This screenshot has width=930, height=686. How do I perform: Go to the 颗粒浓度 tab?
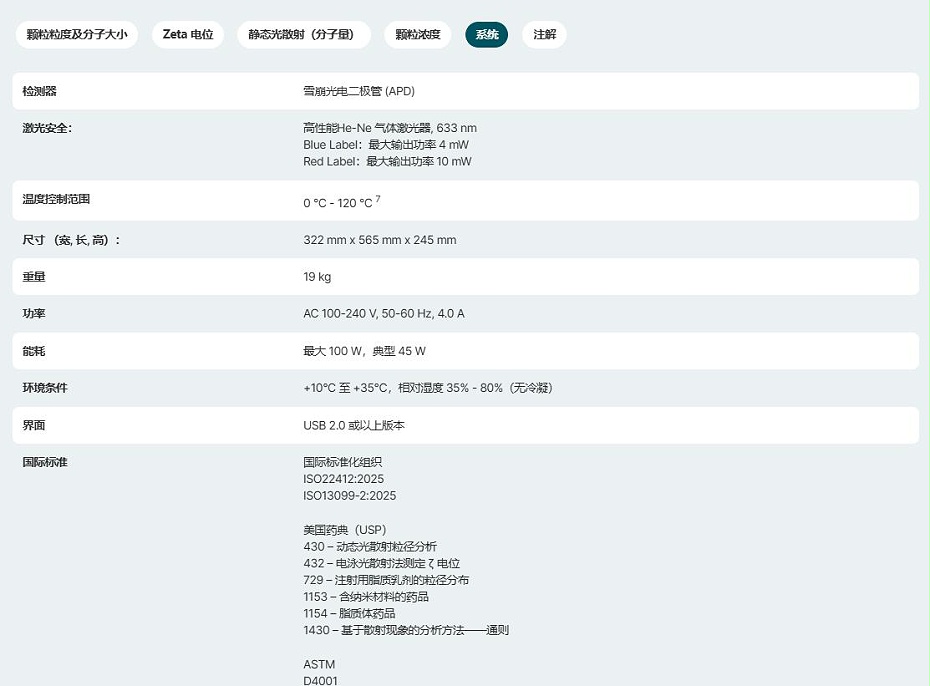pyautogui.click(x=417, y=35)
